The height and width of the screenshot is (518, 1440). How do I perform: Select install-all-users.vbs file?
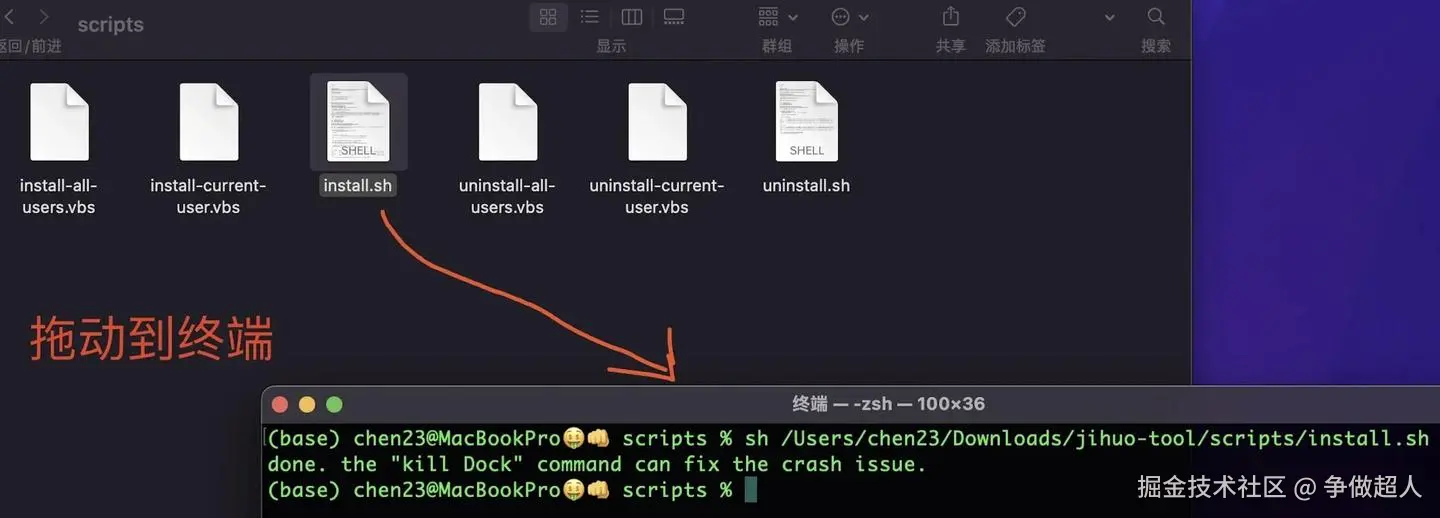pos(58,147)
